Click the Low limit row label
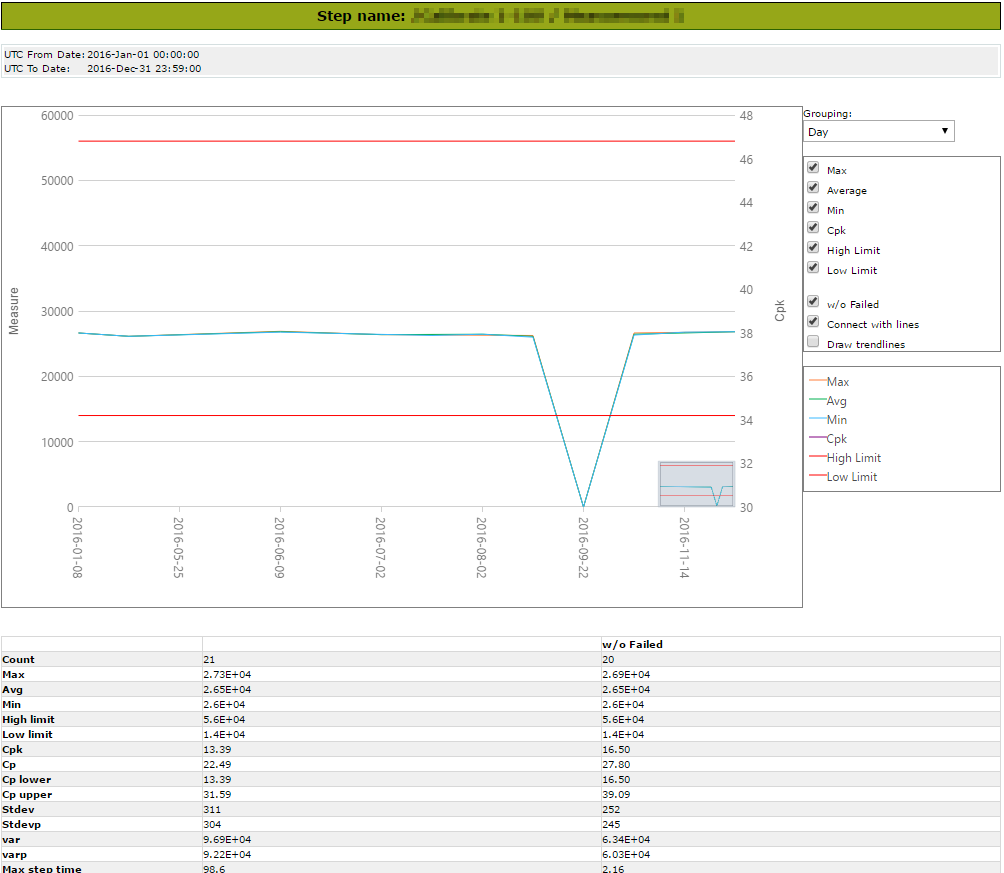 [28, 735]
